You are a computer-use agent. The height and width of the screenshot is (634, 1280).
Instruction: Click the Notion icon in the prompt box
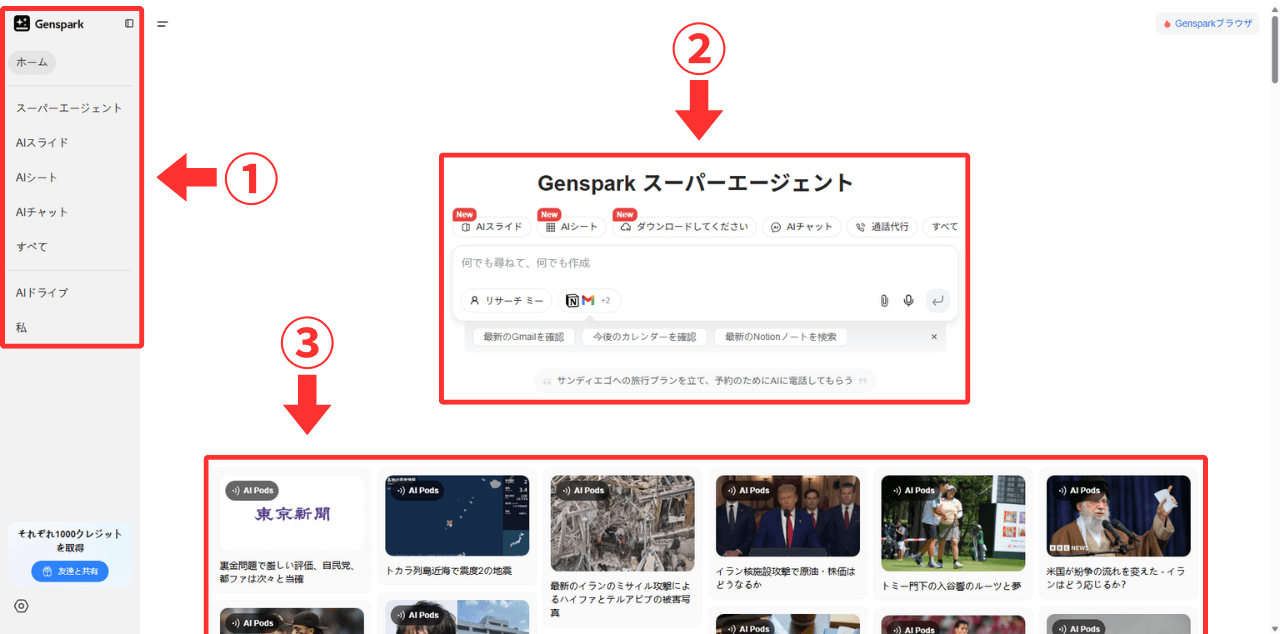coord(573,300)
